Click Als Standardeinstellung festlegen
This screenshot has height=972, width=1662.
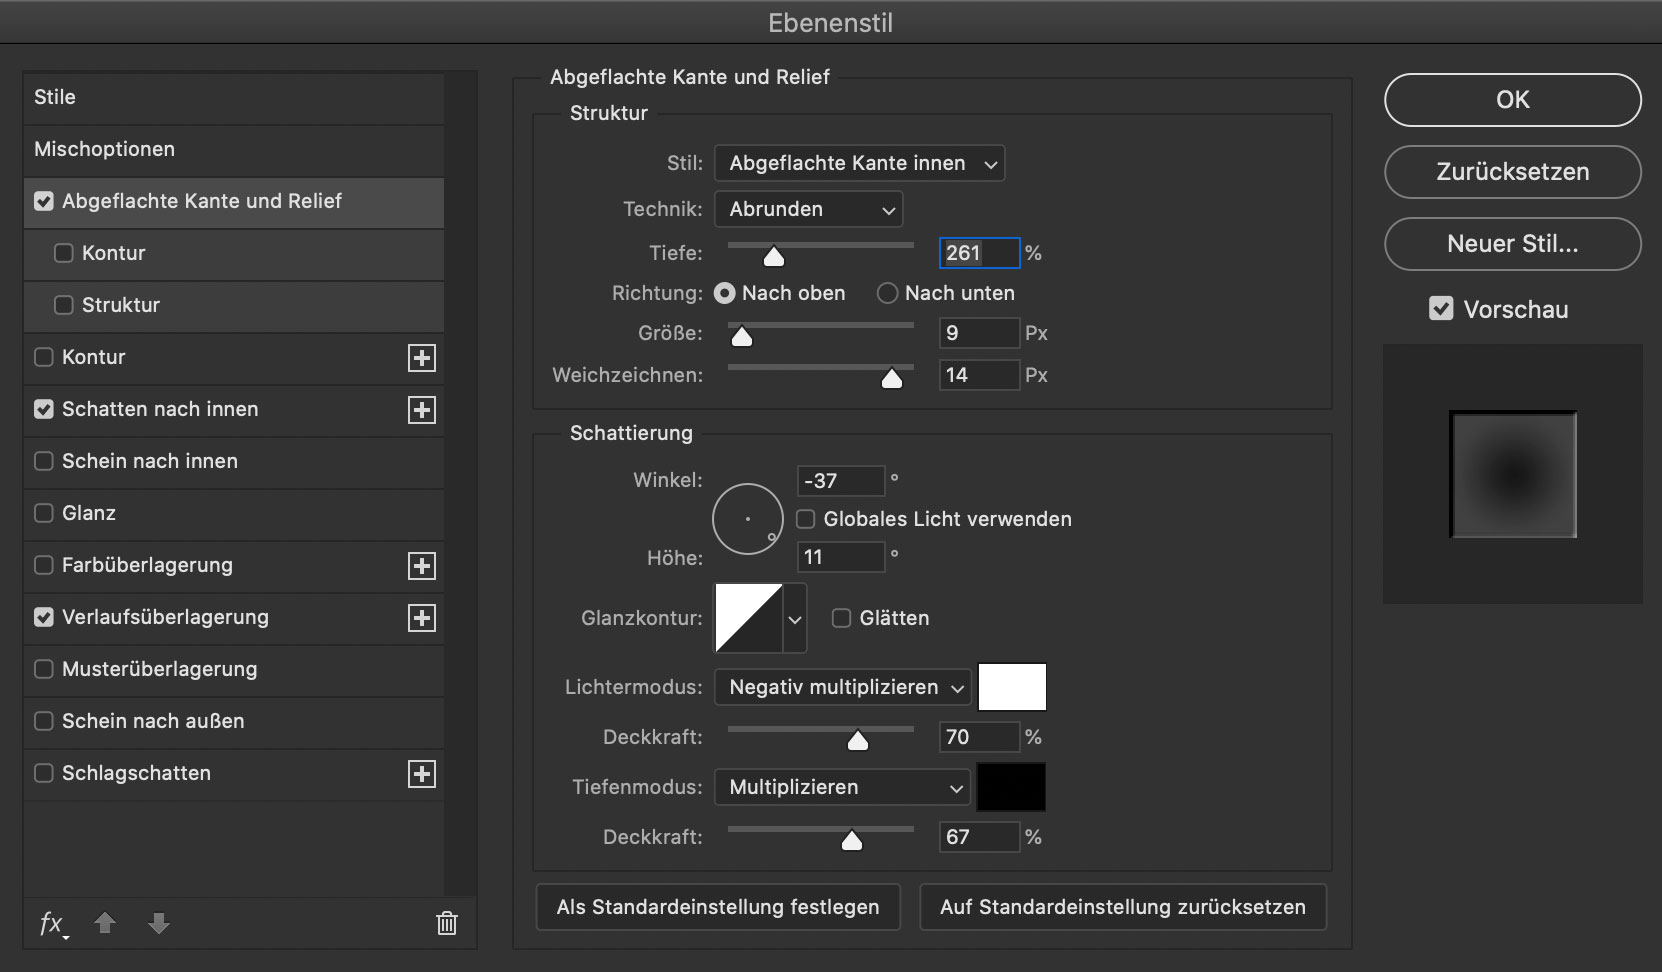pos(718,907)
